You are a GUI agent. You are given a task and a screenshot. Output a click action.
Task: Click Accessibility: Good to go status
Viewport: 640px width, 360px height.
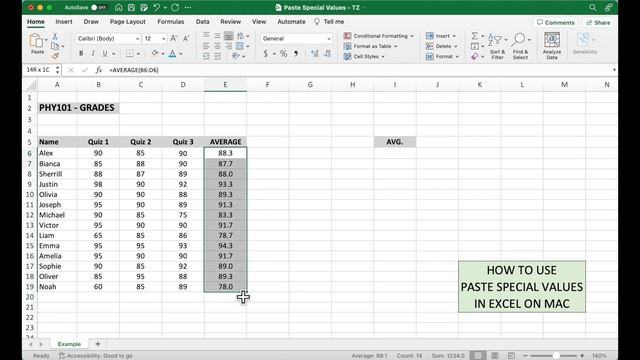[96, 356]
